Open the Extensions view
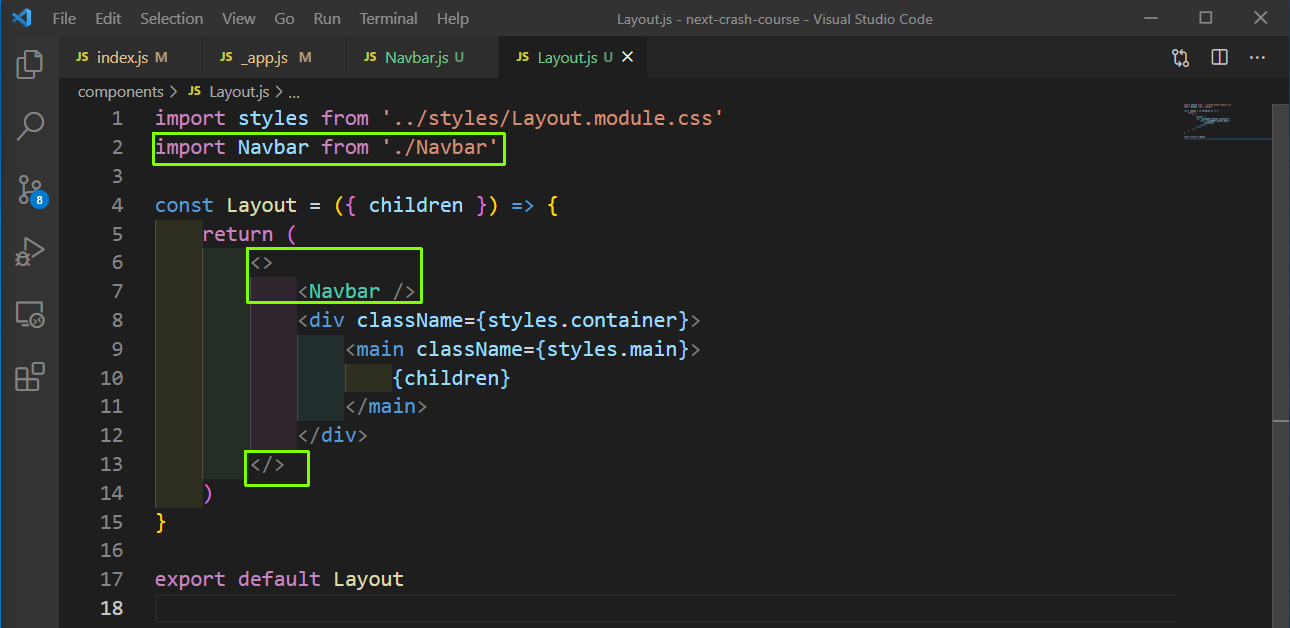 pos(30,377)
